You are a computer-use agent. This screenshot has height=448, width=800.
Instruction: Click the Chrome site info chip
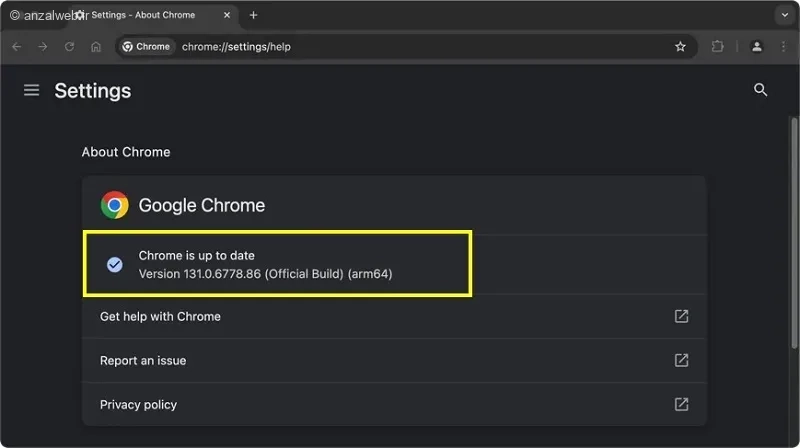(146, 47)
